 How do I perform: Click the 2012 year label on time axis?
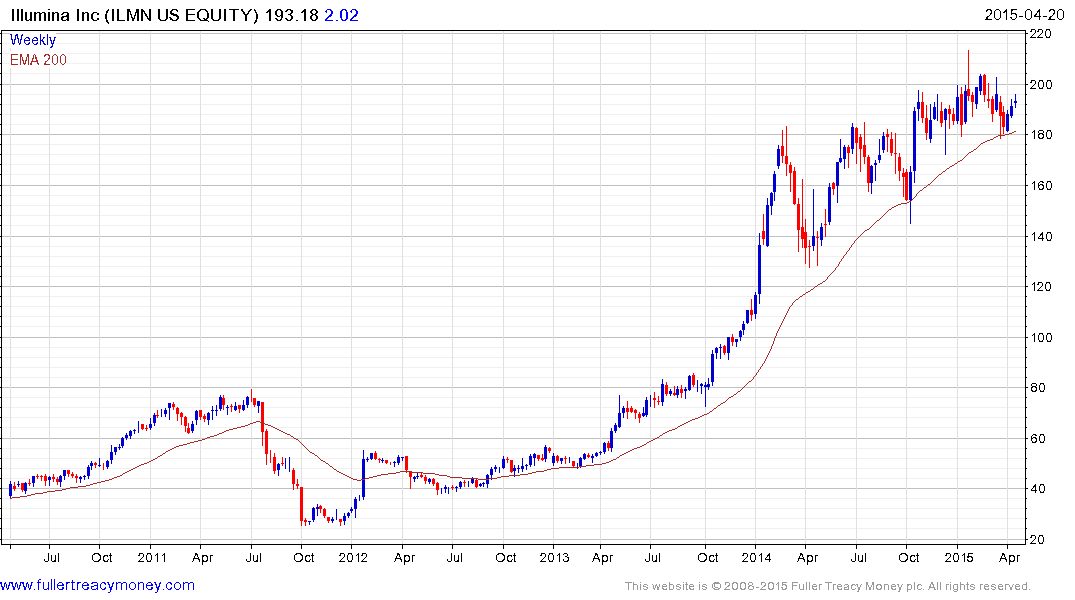(x=354, y=557)
